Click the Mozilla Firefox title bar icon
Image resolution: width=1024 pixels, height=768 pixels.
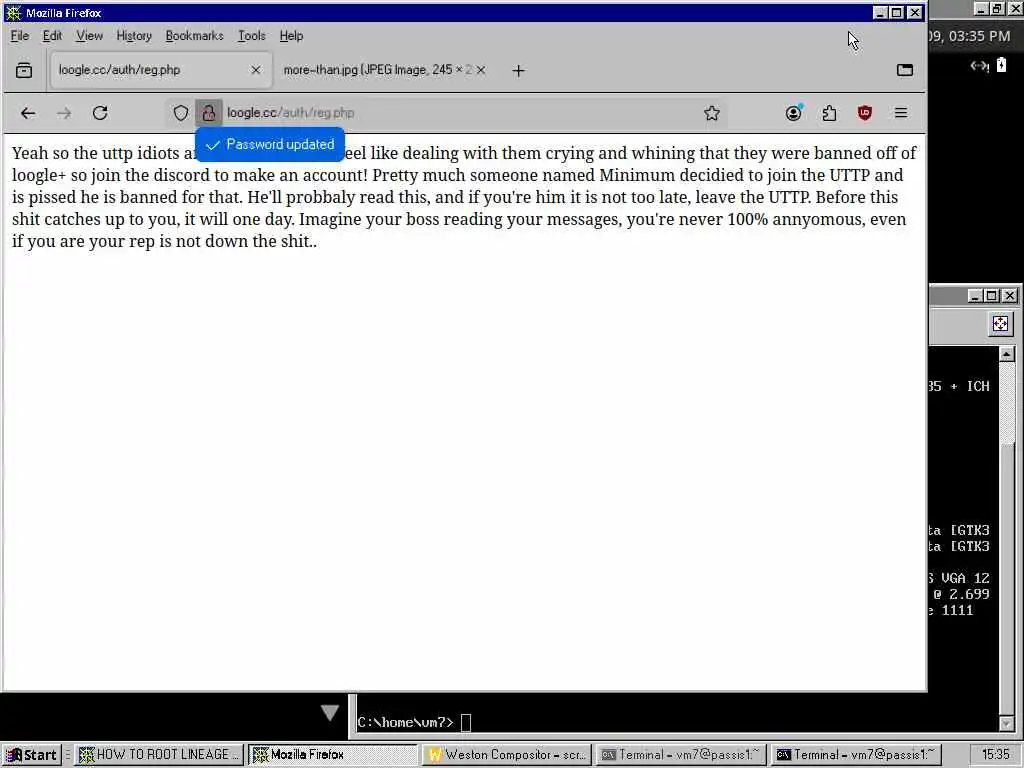(14, 13)
